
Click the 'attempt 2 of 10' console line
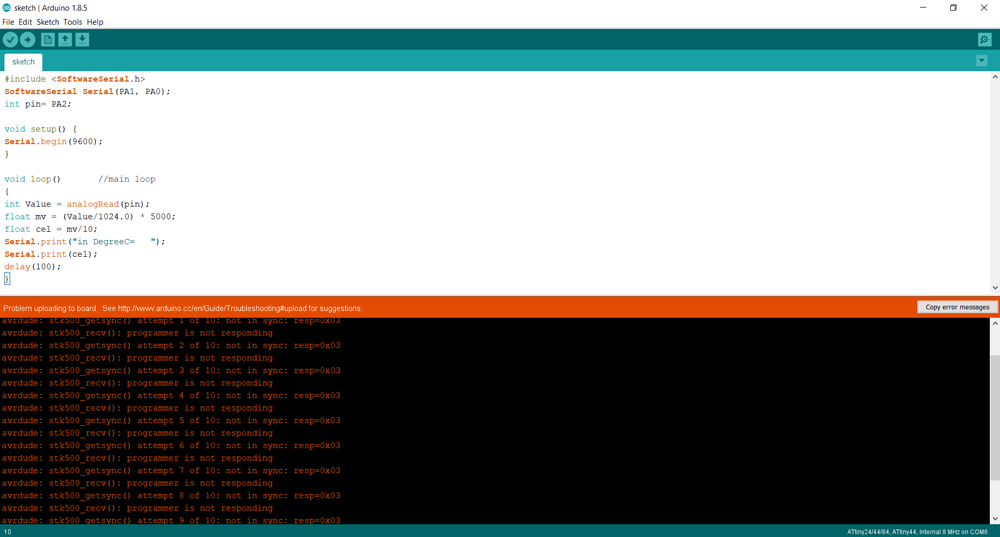click(x=171, y=345)
